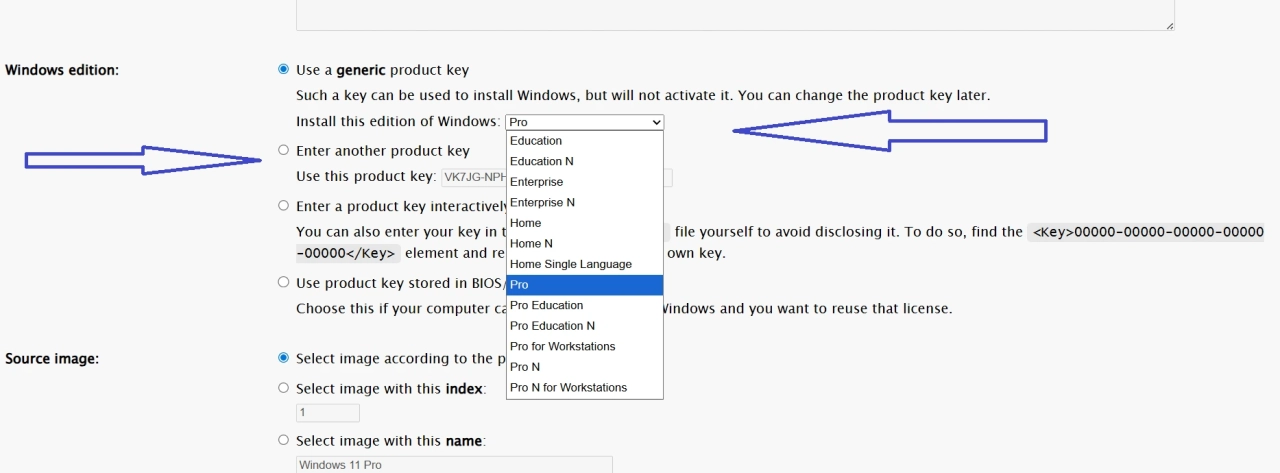
Task: Click the image name field 'Windows 11 Pro'
Action: pos(454,465)
